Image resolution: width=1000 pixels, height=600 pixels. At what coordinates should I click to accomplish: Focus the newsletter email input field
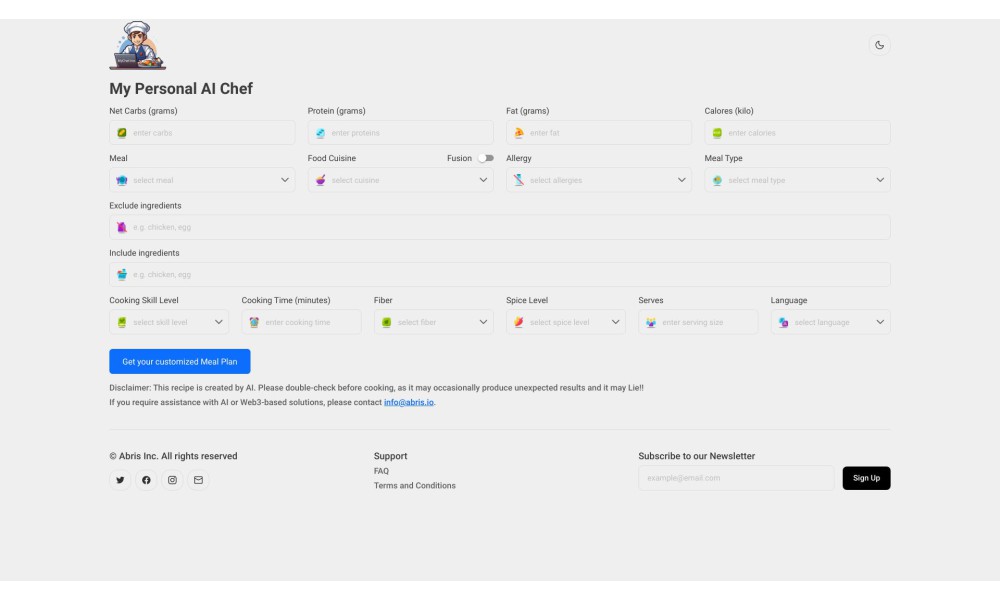point(736,478)
